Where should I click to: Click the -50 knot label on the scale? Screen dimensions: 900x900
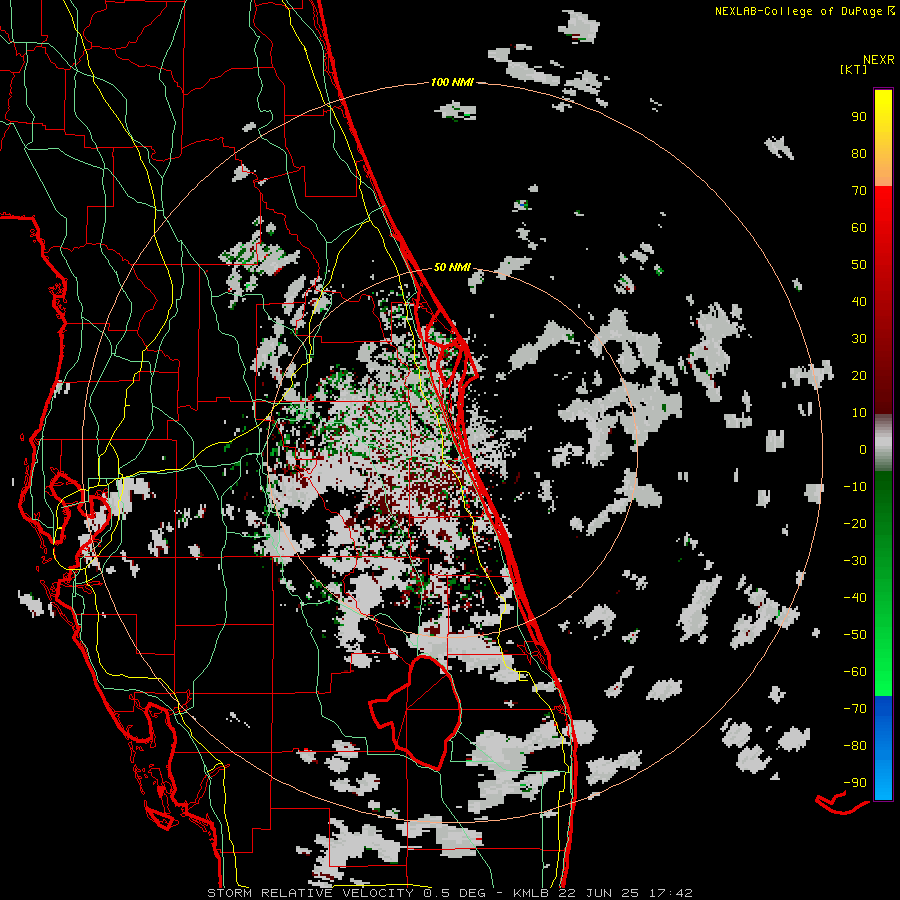[855, 635]
